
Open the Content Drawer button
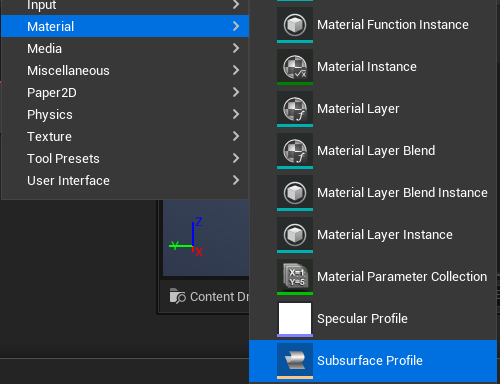(x=209, y=296)
